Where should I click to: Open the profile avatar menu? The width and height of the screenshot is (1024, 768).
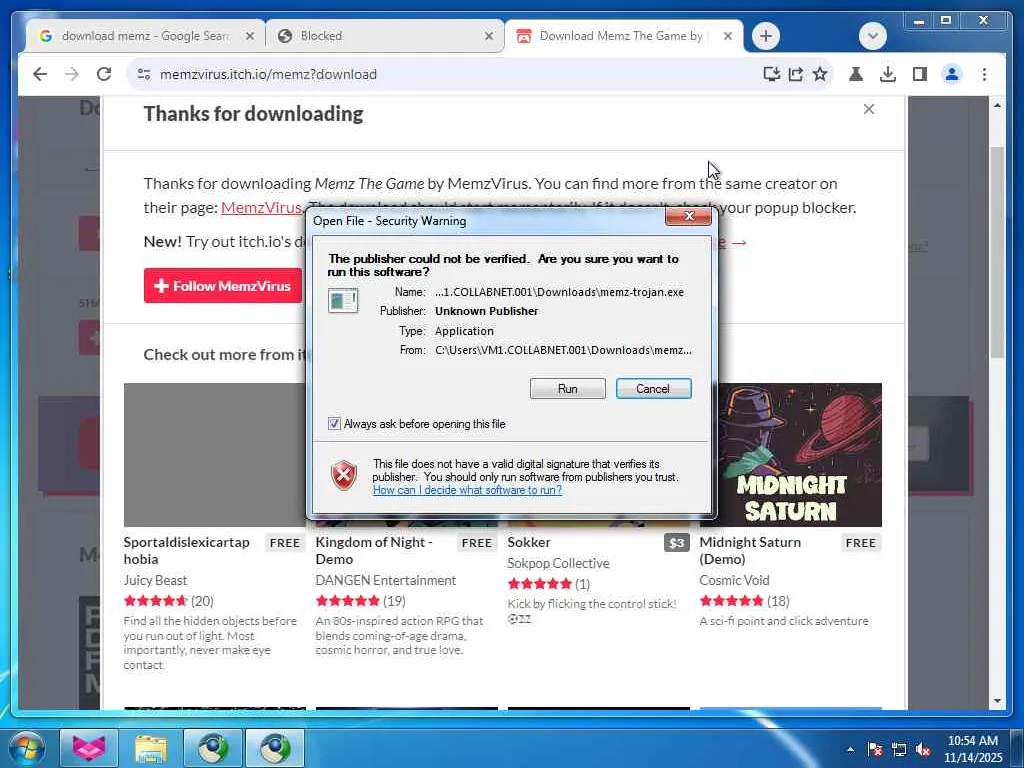[x=952, y=74]
